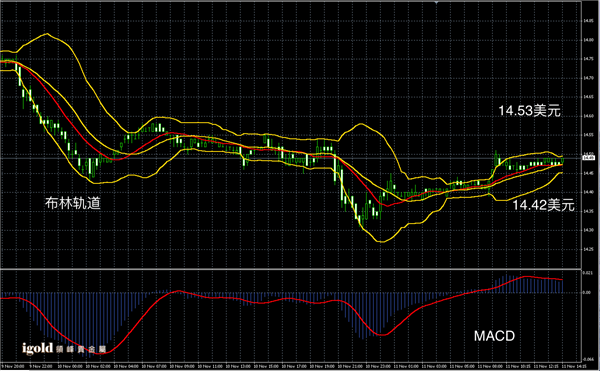Click the 布林轨道 Bollinger band annotation
The image size is (600, 371).
point(73,203)
